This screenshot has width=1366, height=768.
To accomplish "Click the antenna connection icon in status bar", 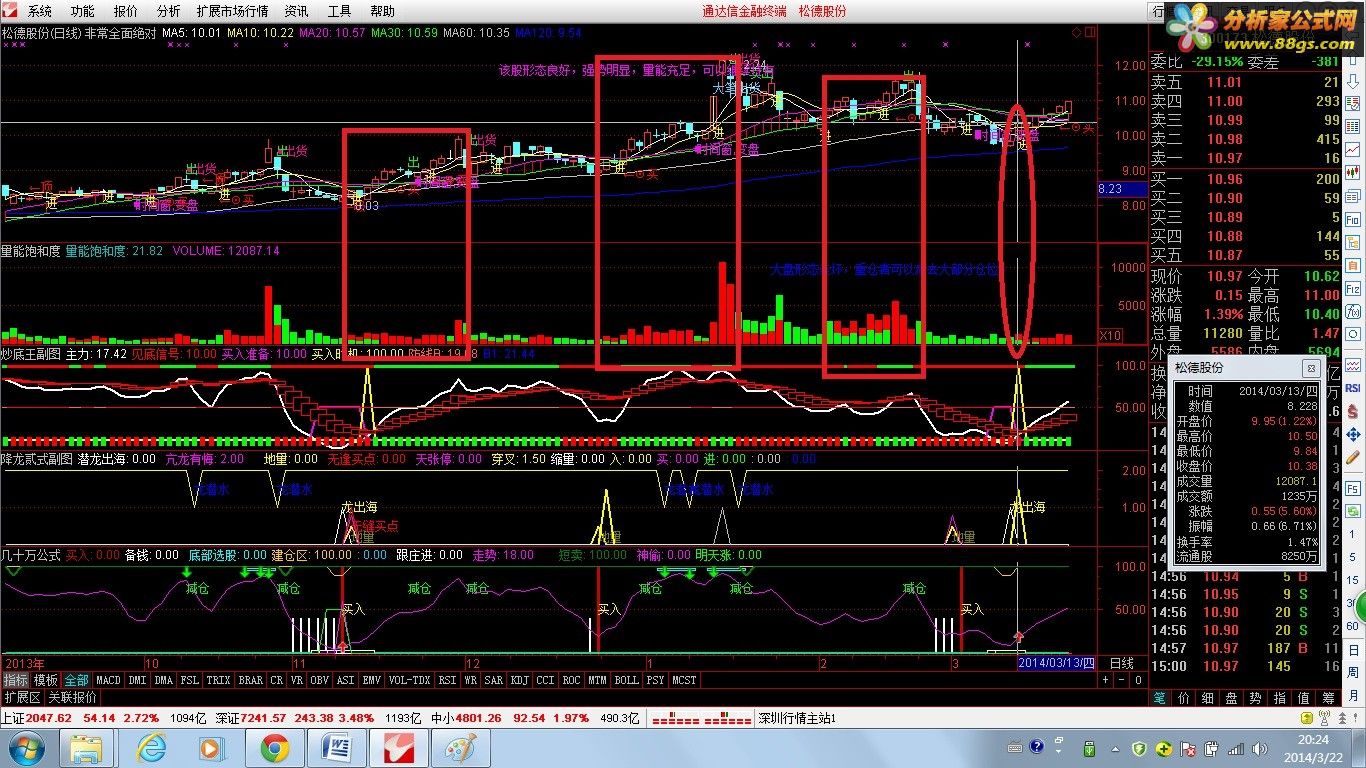I will (1324, 718).
